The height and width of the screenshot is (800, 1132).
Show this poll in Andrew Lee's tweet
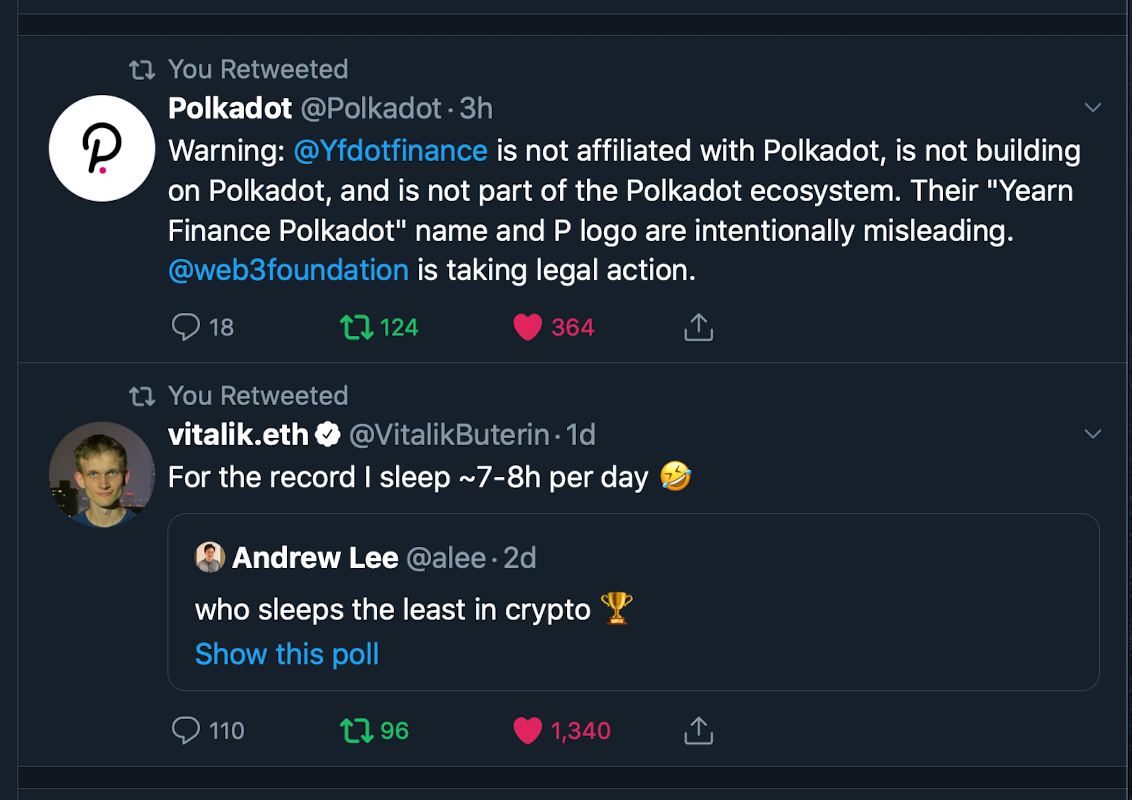pos(287,654)
